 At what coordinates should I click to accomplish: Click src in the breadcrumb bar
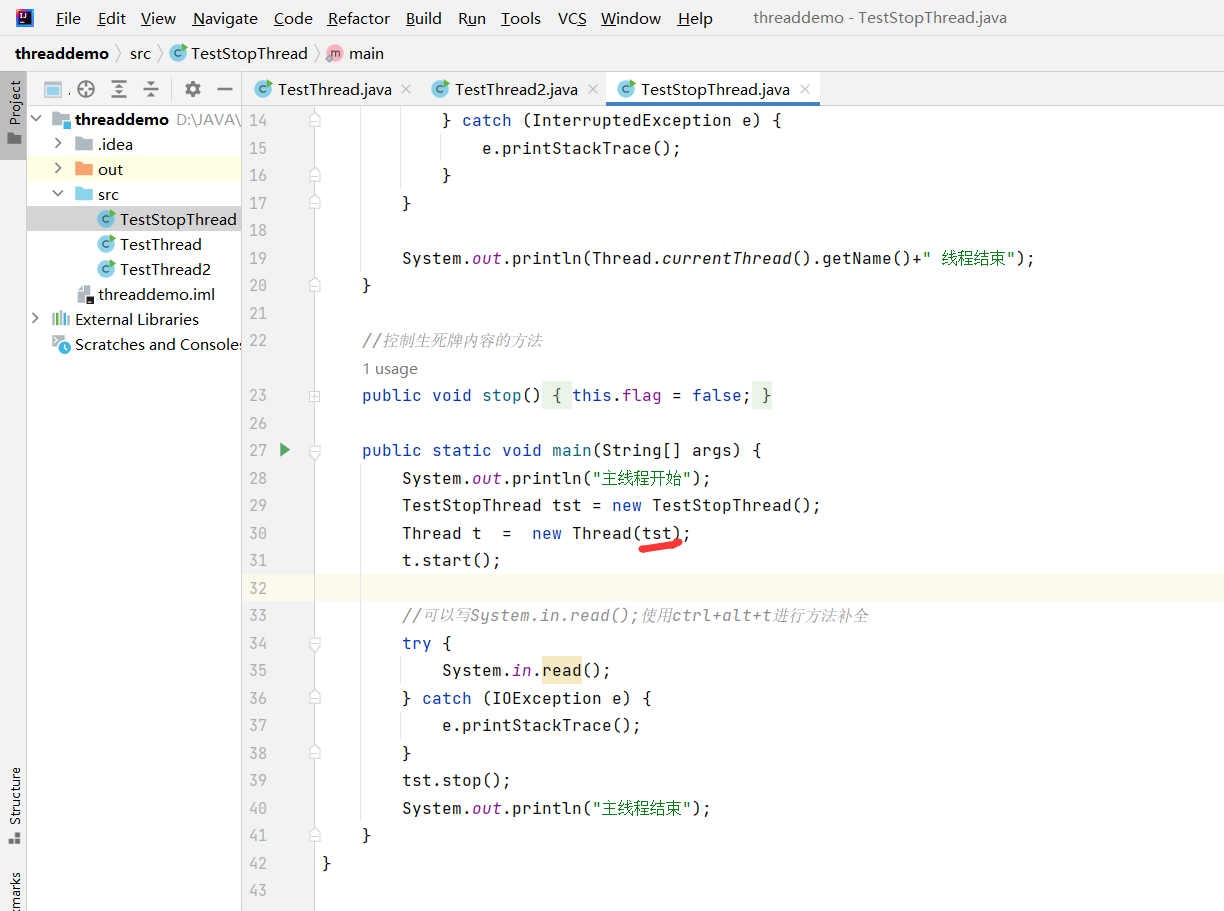point(140,53)
